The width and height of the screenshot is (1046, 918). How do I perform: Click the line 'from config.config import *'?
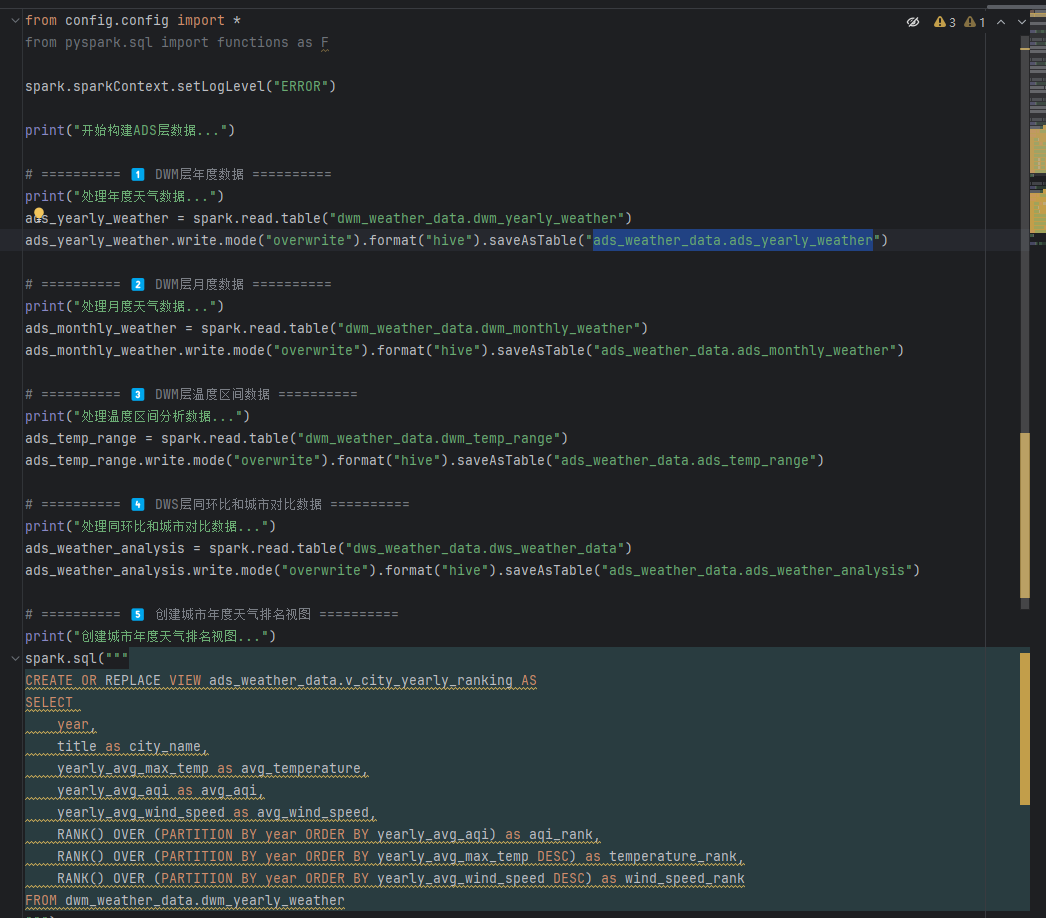(133, 21)
